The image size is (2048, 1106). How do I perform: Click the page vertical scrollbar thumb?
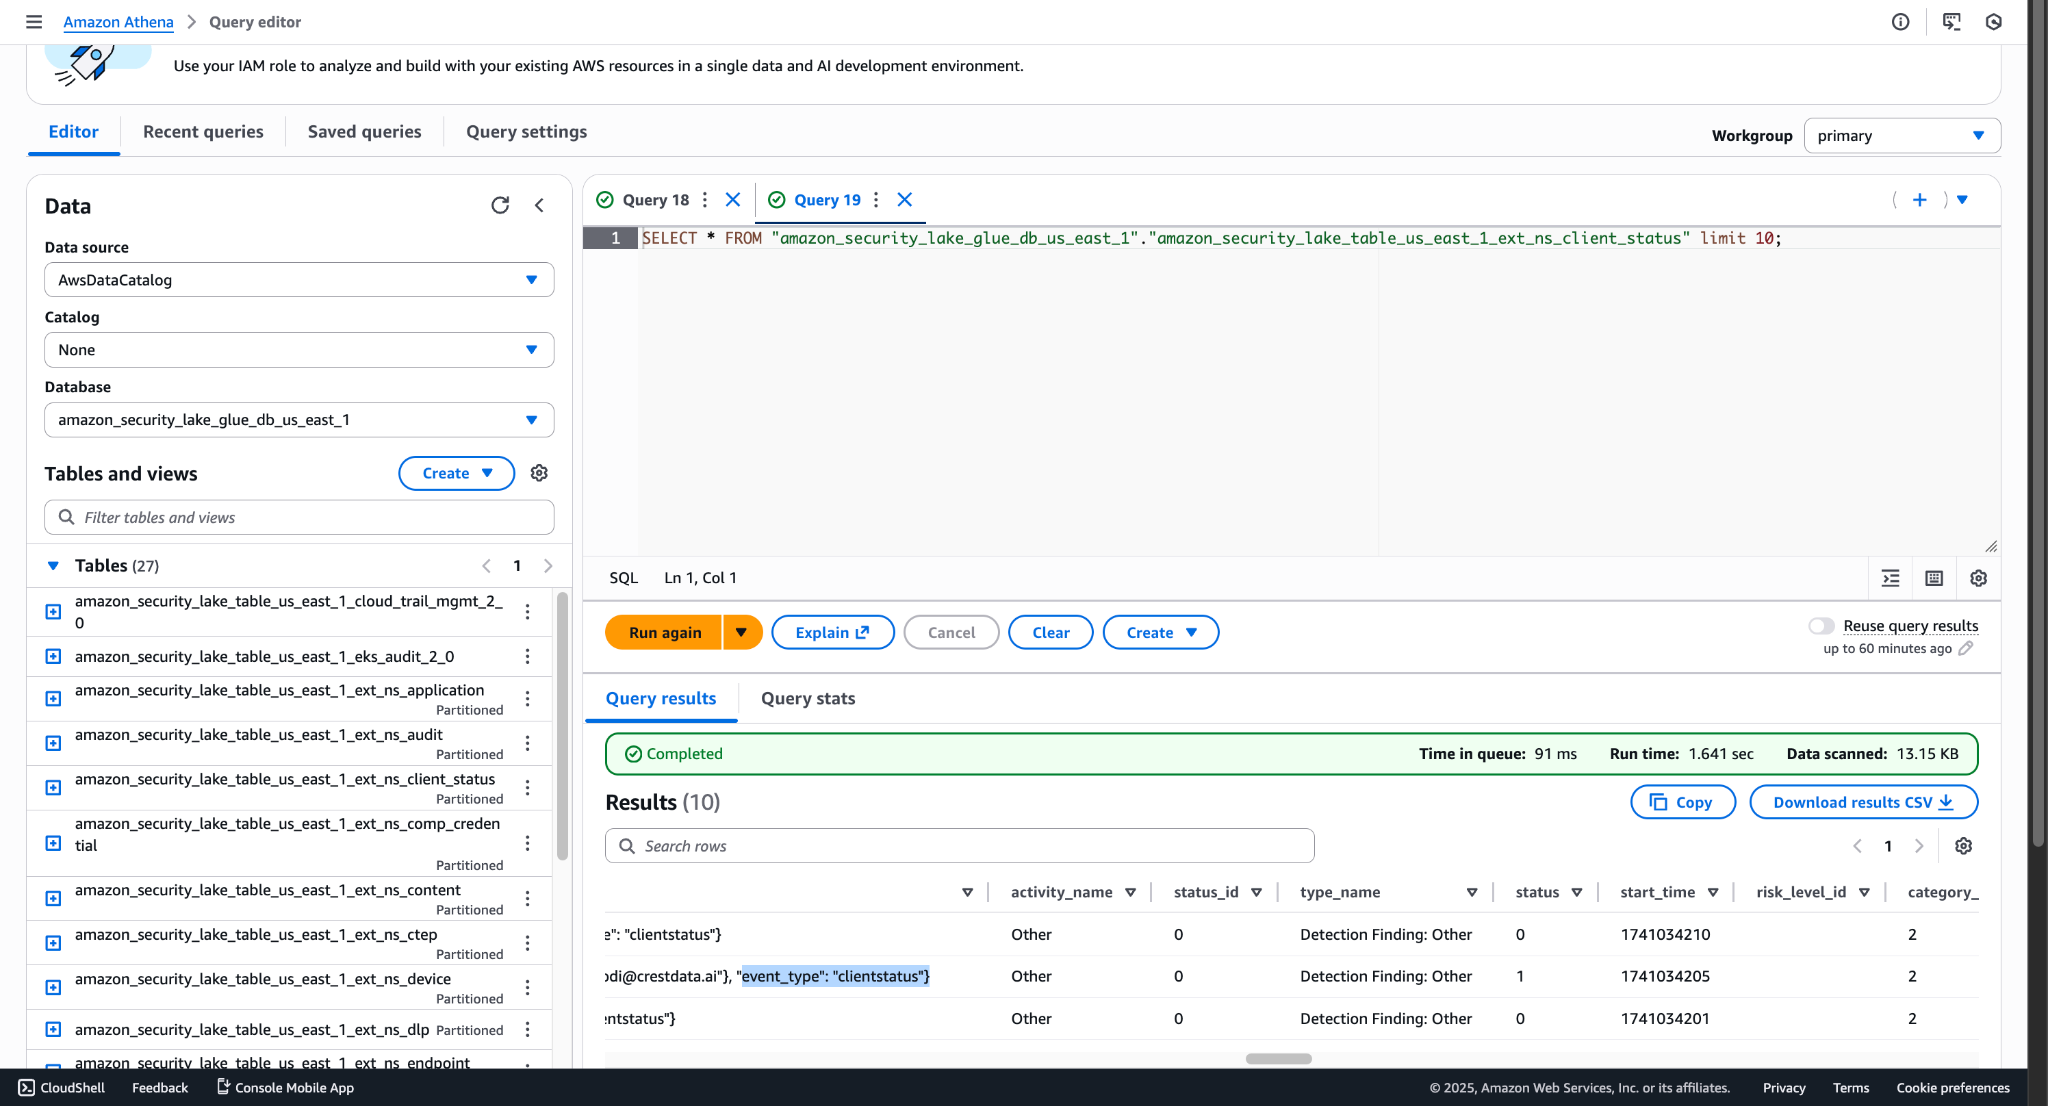point(2038,424)
